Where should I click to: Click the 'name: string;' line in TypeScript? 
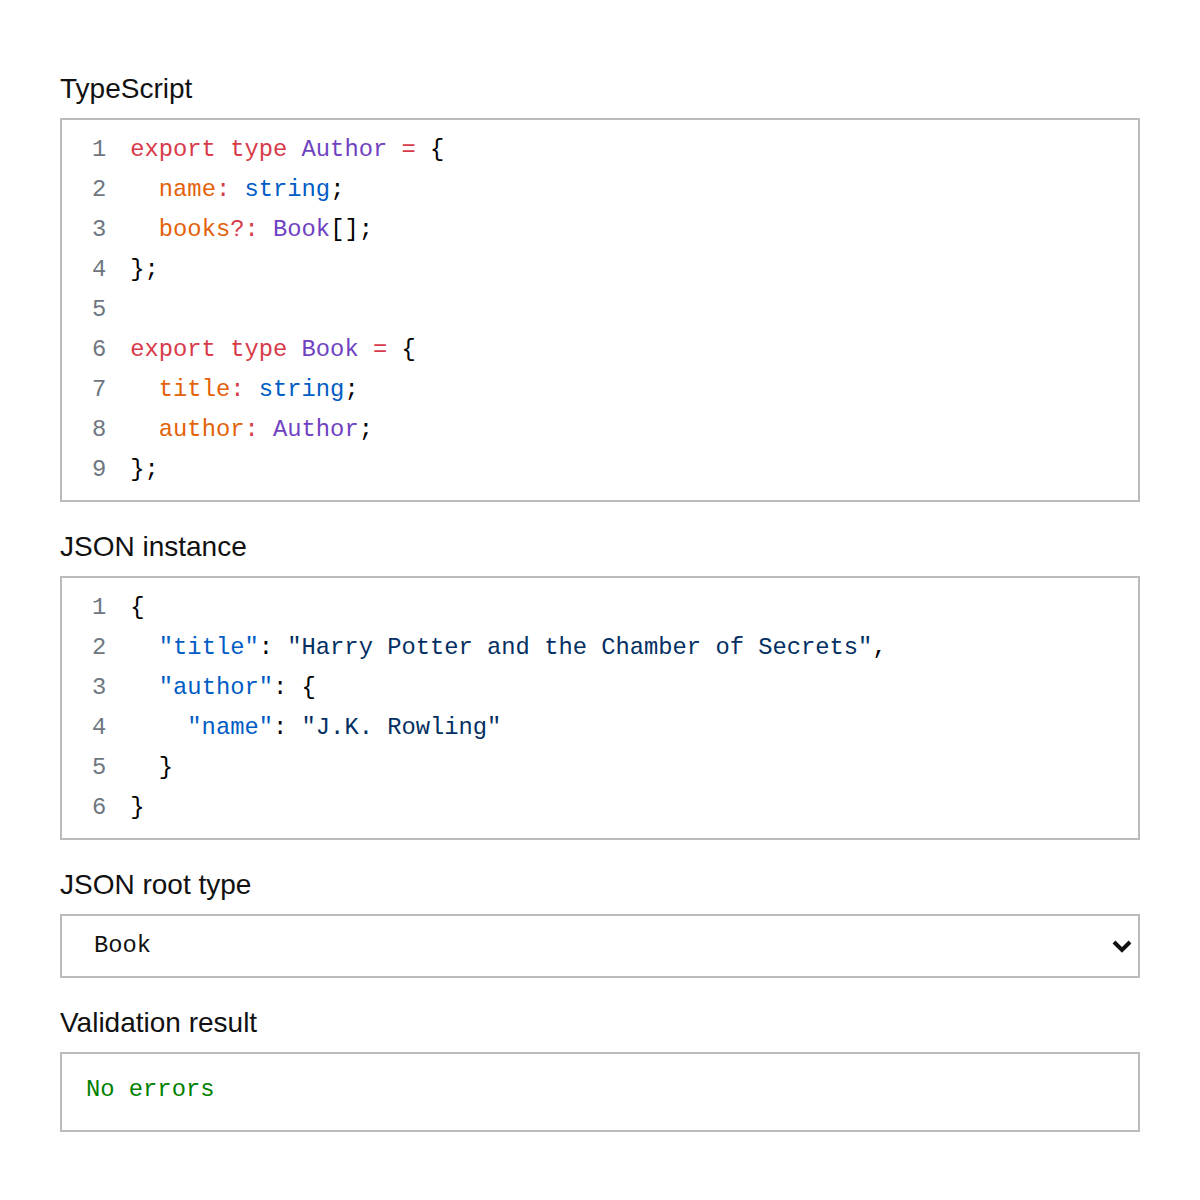point(251,189)
